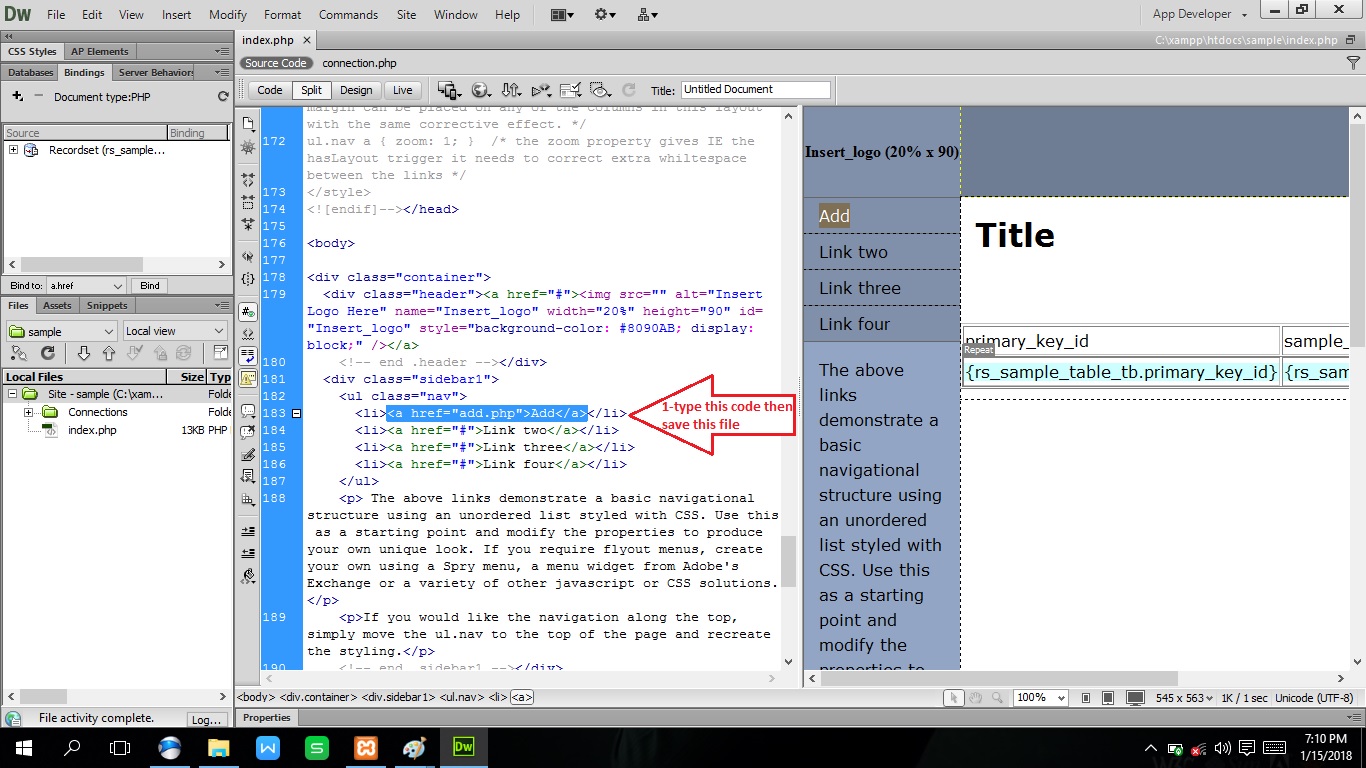Open the Local view dropdown

pyautogui.click(x=175, y=331)
